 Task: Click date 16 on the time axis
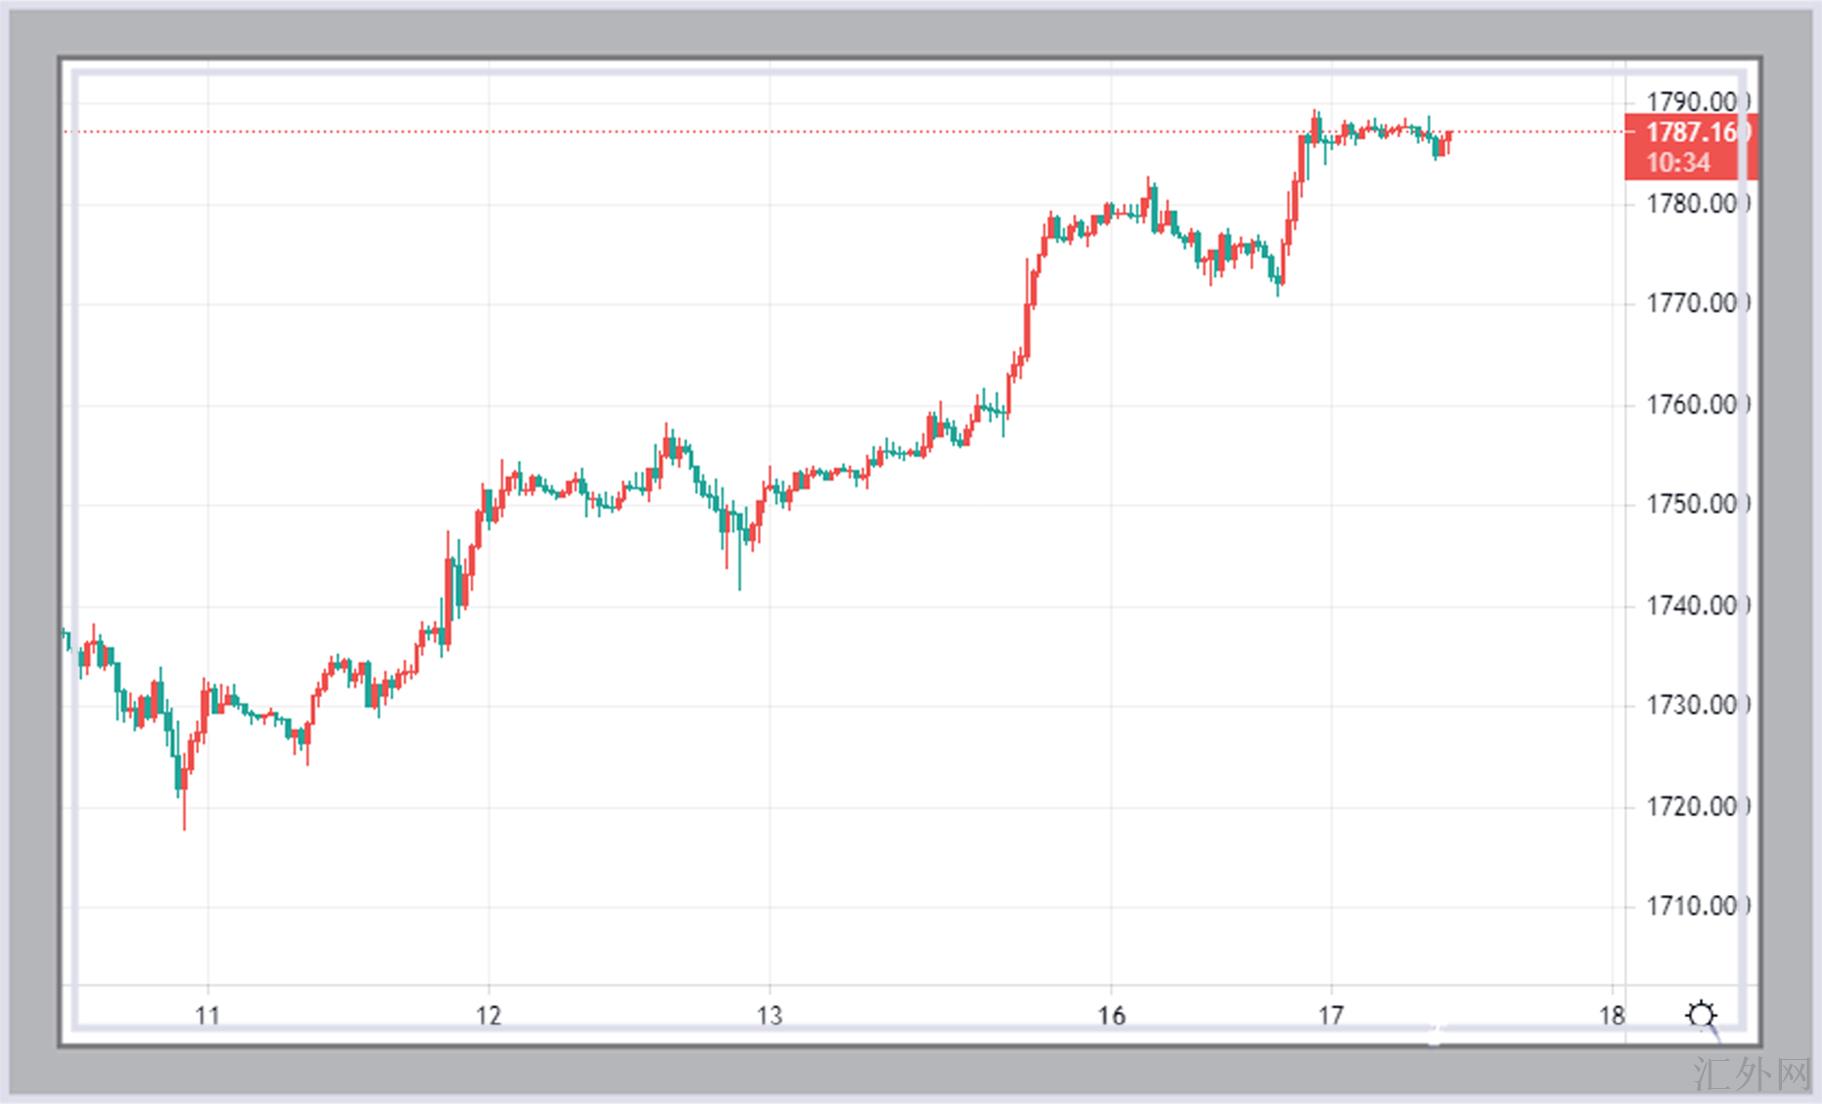click(1111, 1016)
